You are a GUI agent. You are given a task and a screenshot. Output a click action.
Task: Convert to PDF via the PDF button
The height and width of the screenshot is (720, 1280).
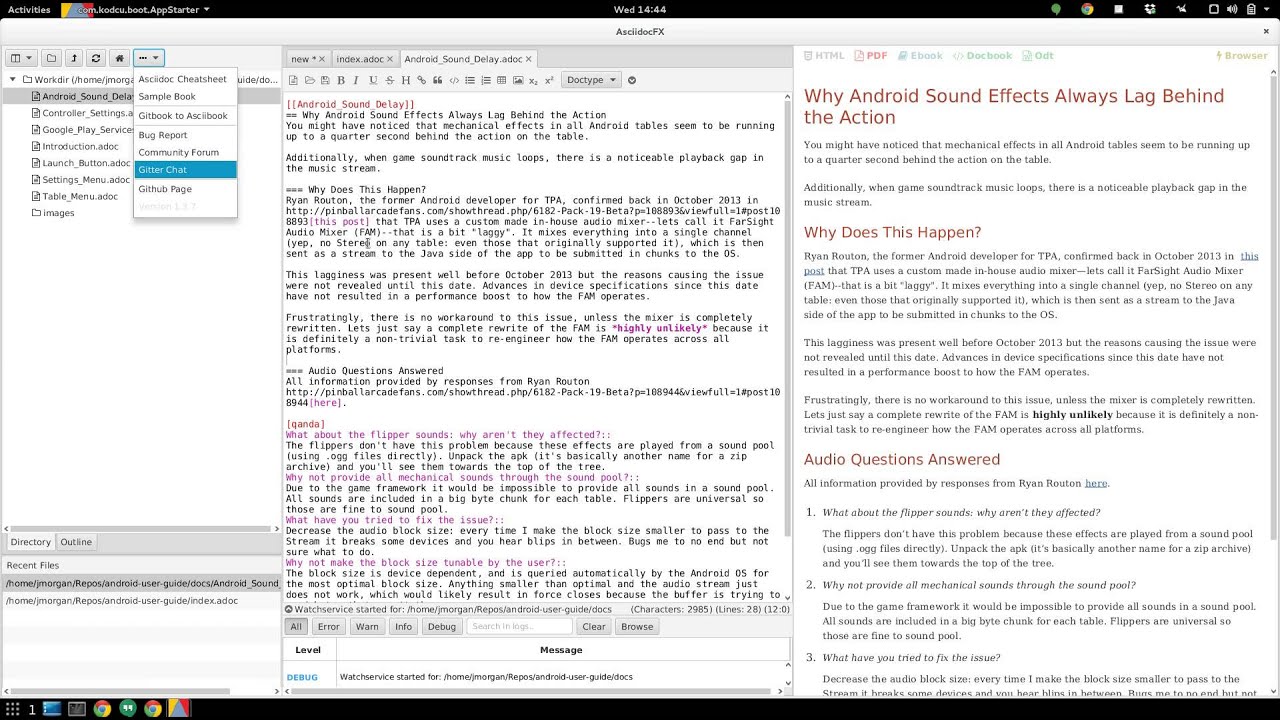[x=870, y=56]
